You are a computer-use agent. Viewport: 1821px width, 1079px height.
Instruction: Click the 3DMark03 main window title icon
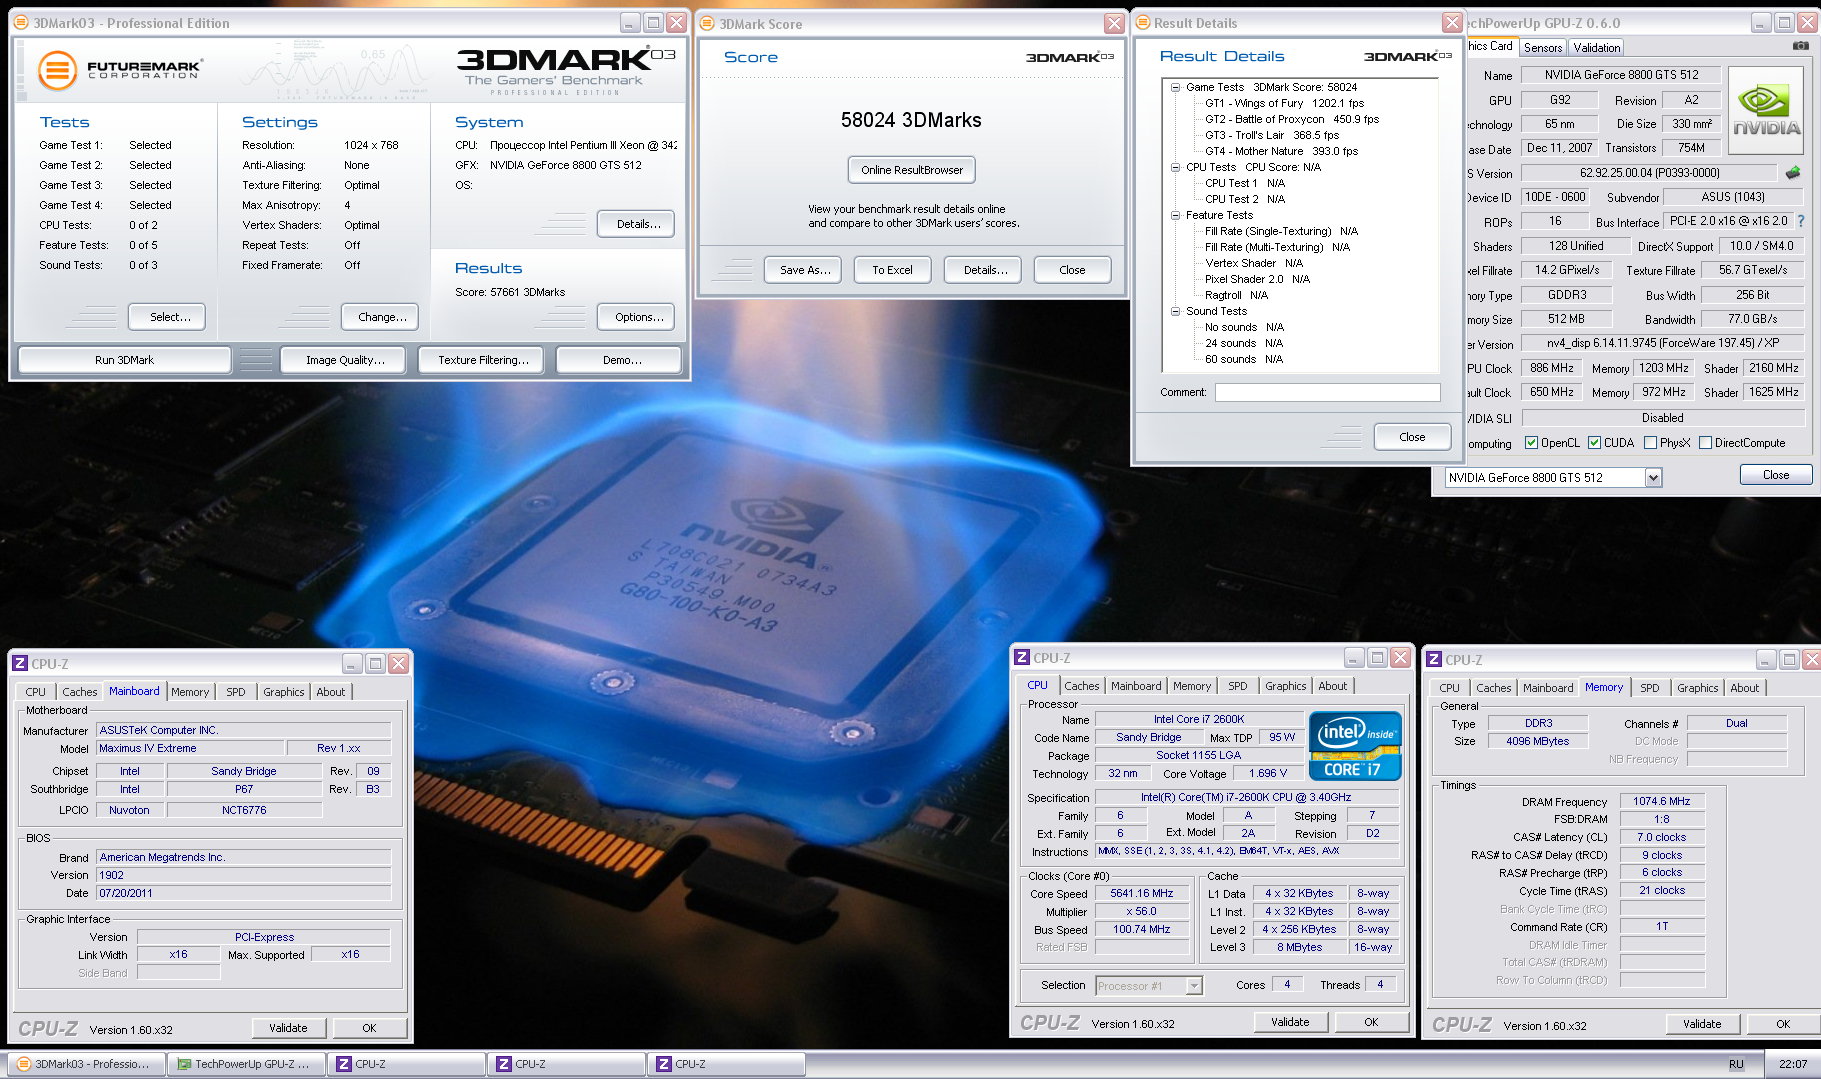point(22,22)
